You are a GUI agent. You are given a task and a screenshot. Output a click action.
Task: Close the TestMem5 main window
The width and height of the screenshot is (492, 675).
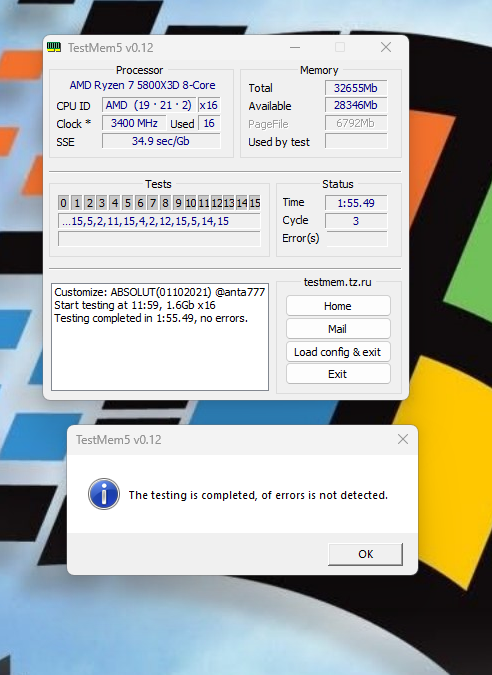[x=386, y=47]
